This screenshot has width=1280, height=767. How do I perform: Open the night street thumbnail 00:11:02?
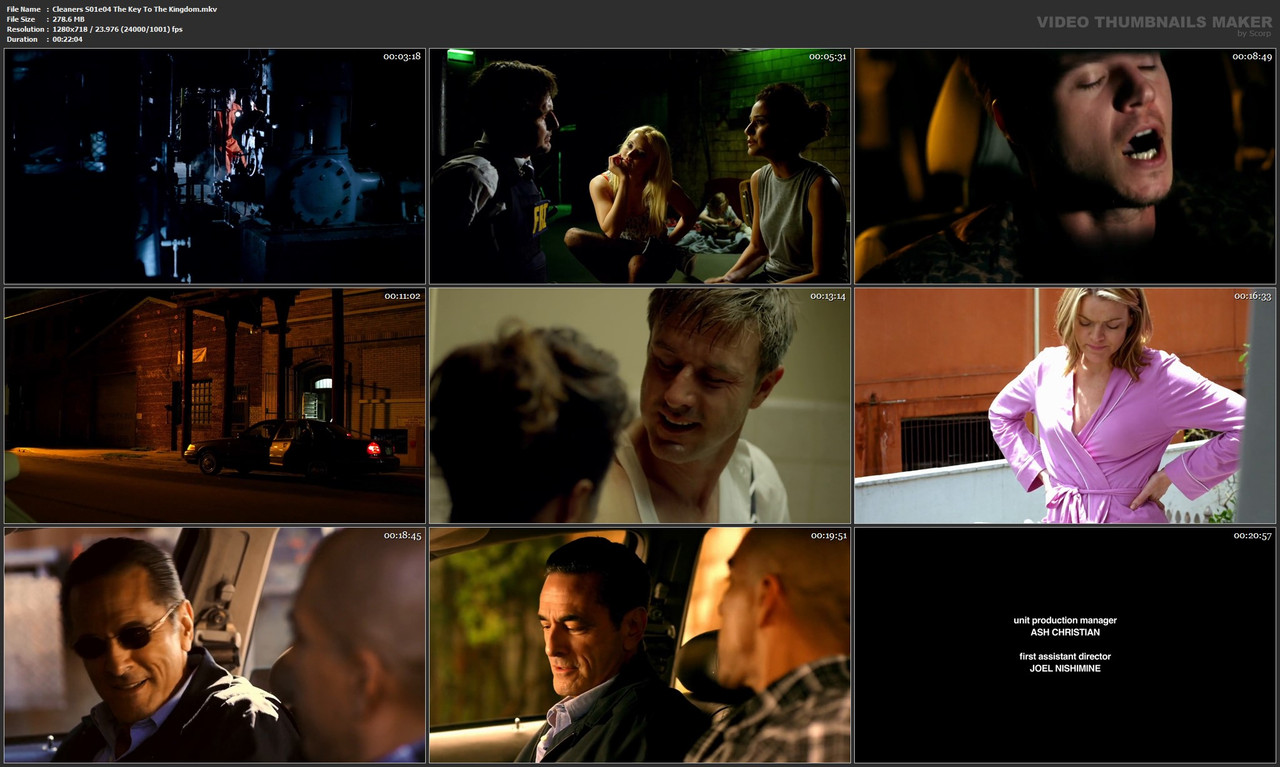click(x=215, y=406)
